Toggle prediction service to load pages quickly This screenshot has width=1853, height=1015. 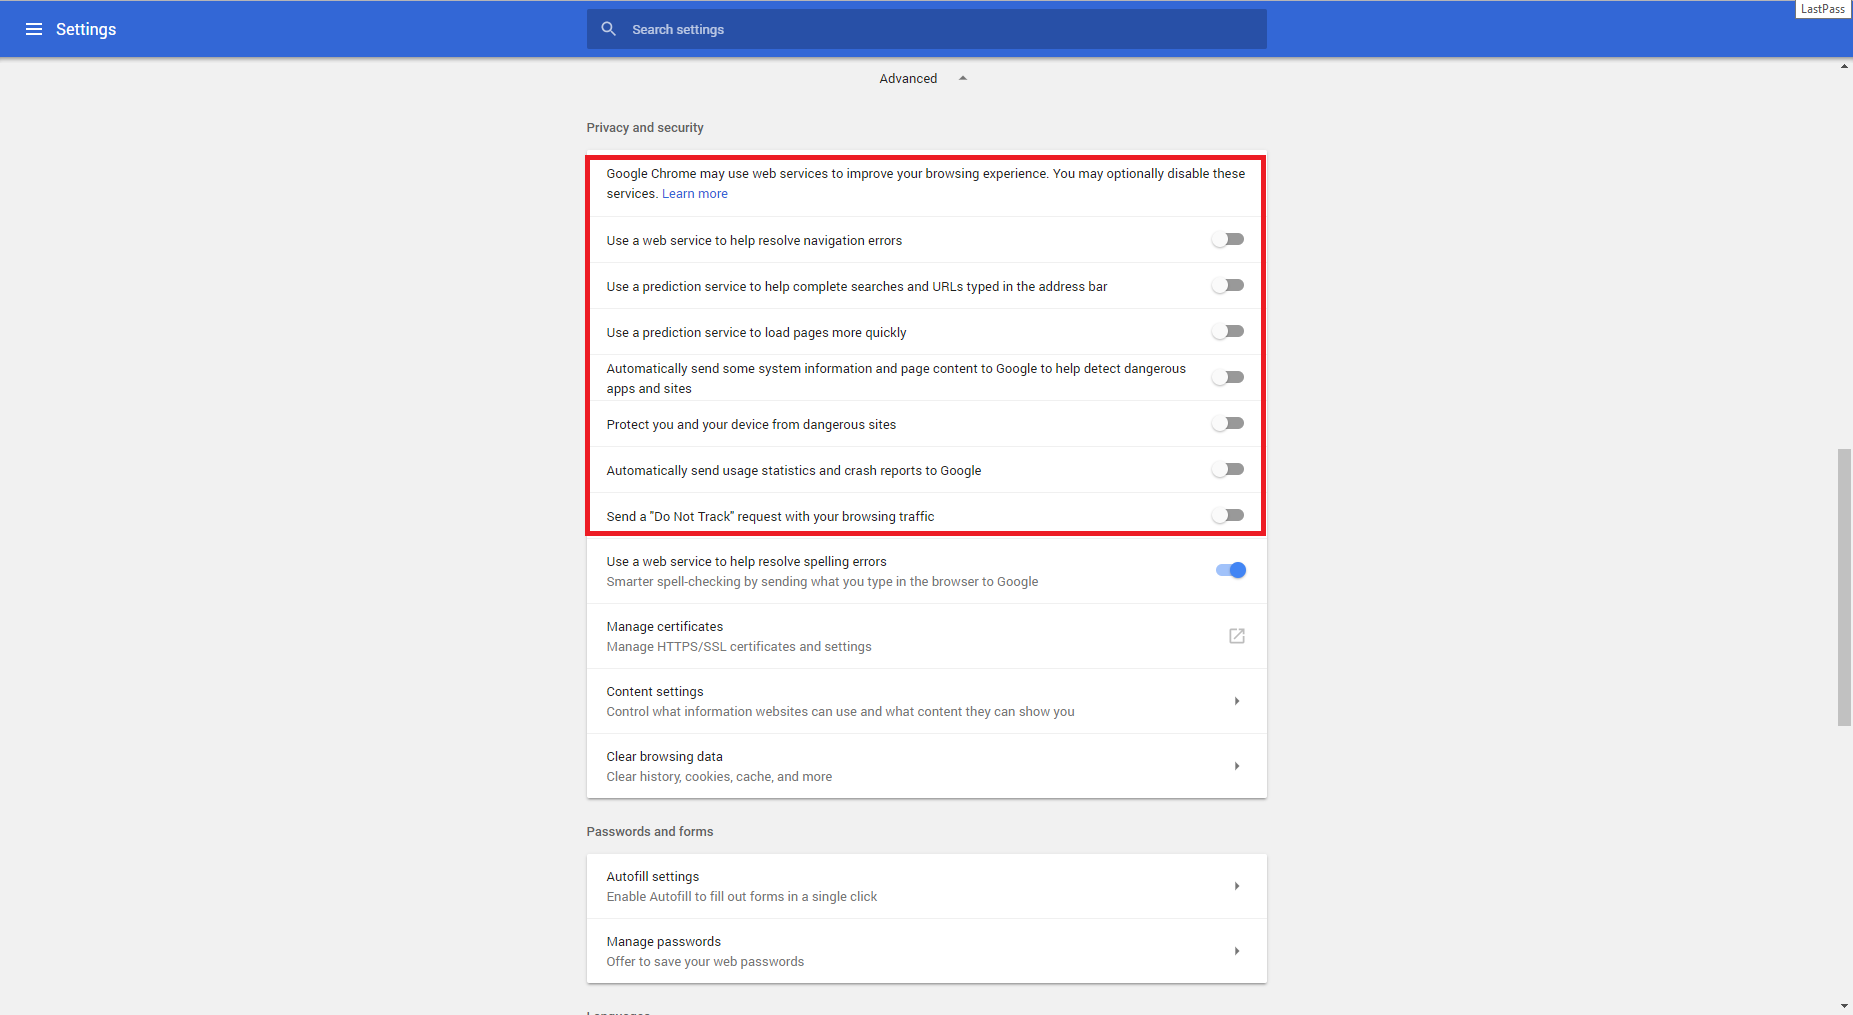click(x=1228, y=332)
